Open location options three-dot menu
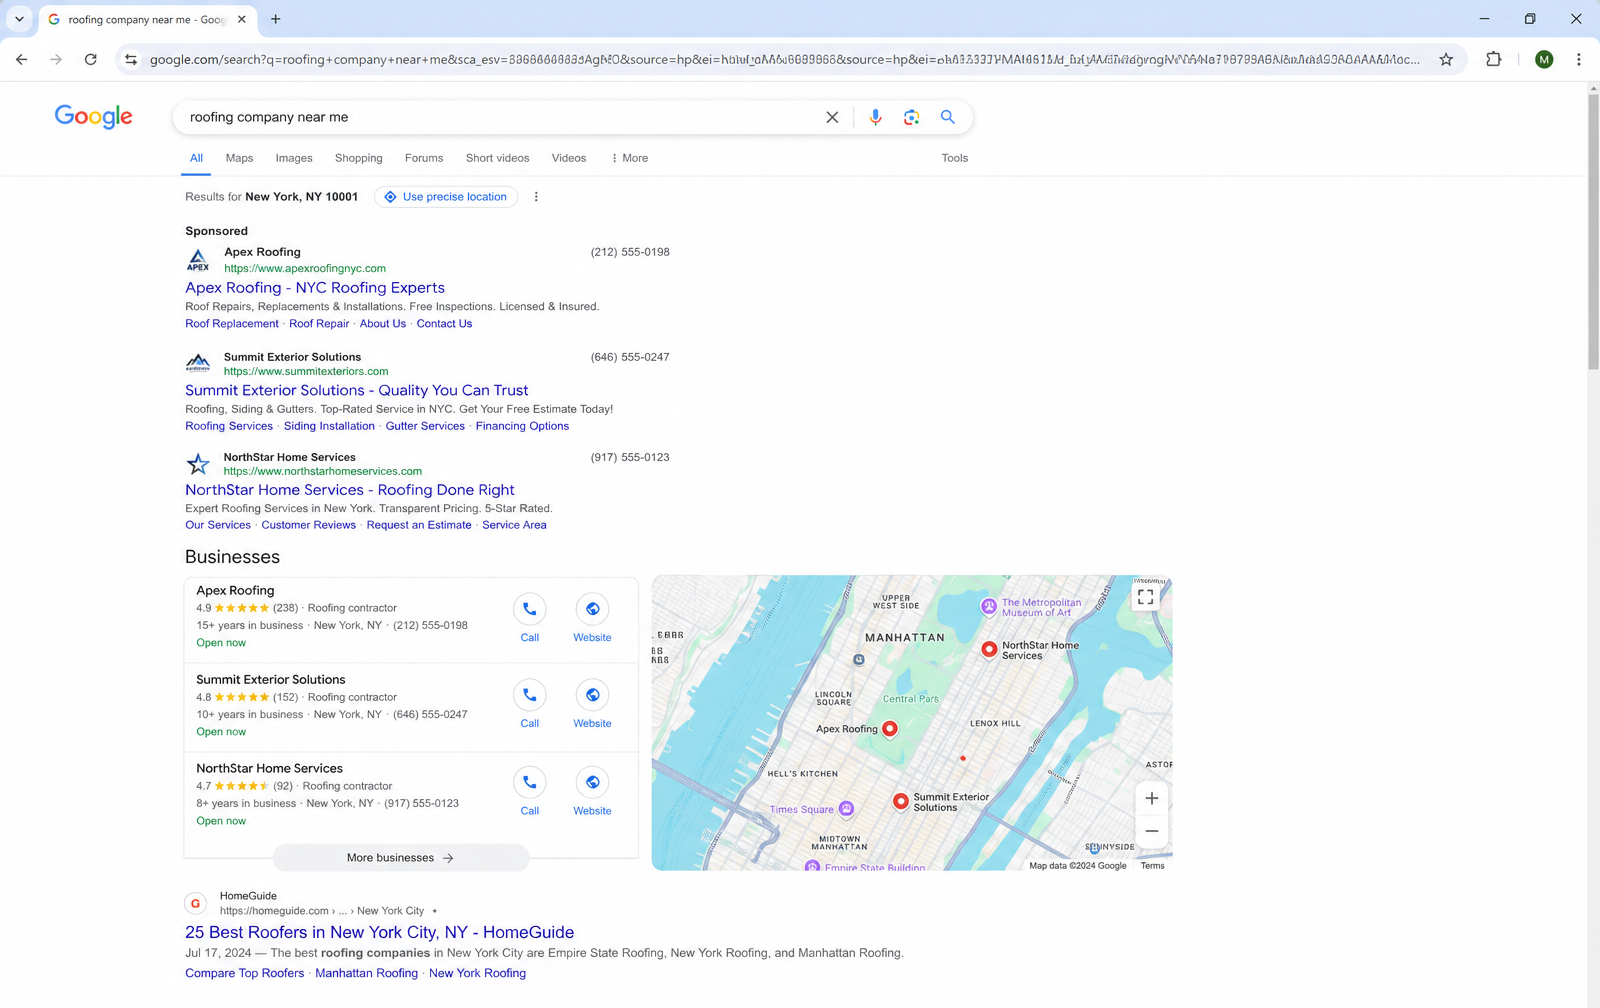 pyautogui.click(x=536, y=197)
